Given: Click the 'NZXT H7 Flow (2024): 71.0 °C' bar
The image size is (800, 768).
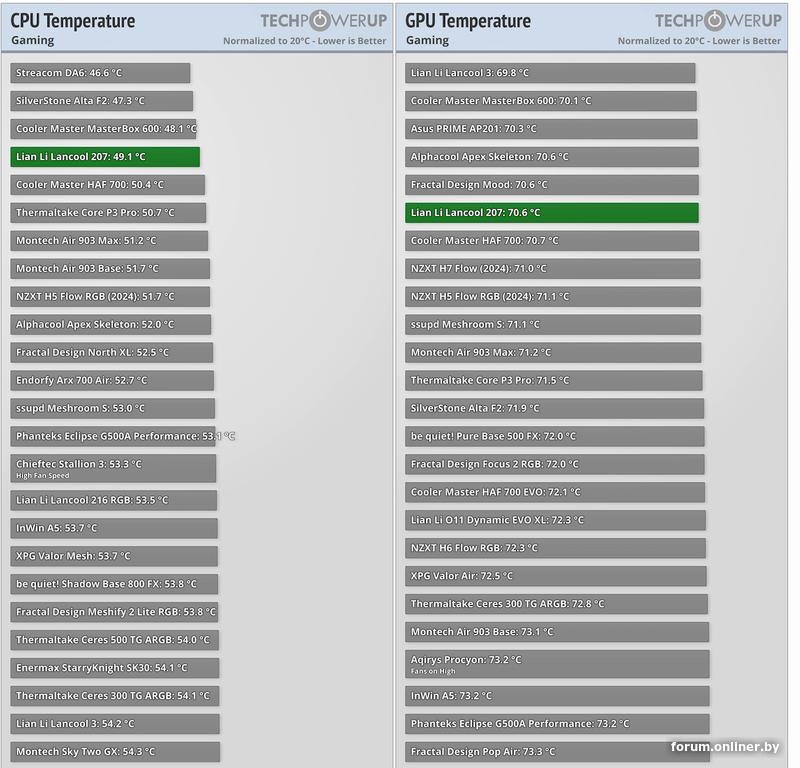Looking at the screenshot, I should [x=553, y=269].
